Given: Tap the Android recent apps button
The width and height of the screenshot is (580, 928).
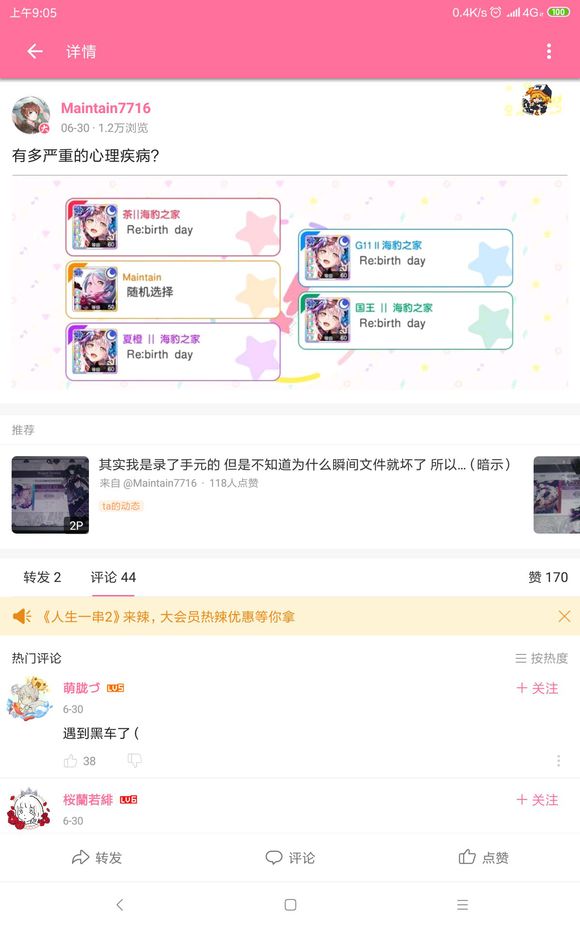Looking at the screenshot, I should (462, 904).
